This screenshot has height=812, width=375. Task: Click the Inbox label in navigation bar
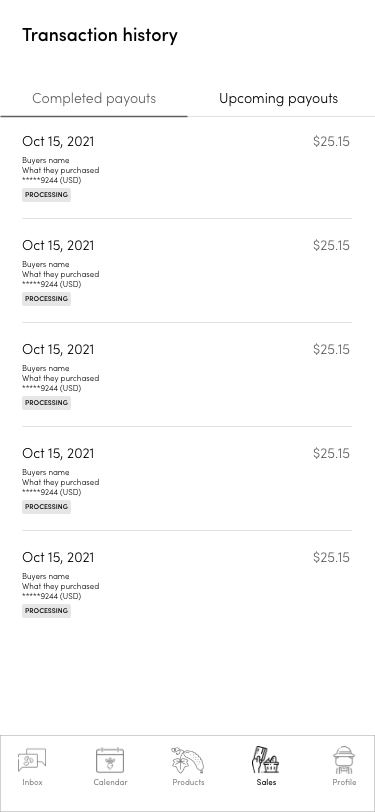tap(32, 782)
